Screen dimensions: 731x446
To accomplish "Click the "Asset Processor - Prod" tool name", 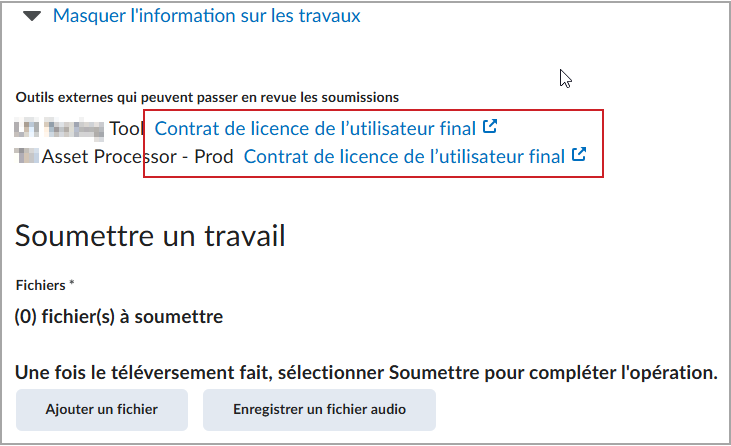I will point(138,157).
